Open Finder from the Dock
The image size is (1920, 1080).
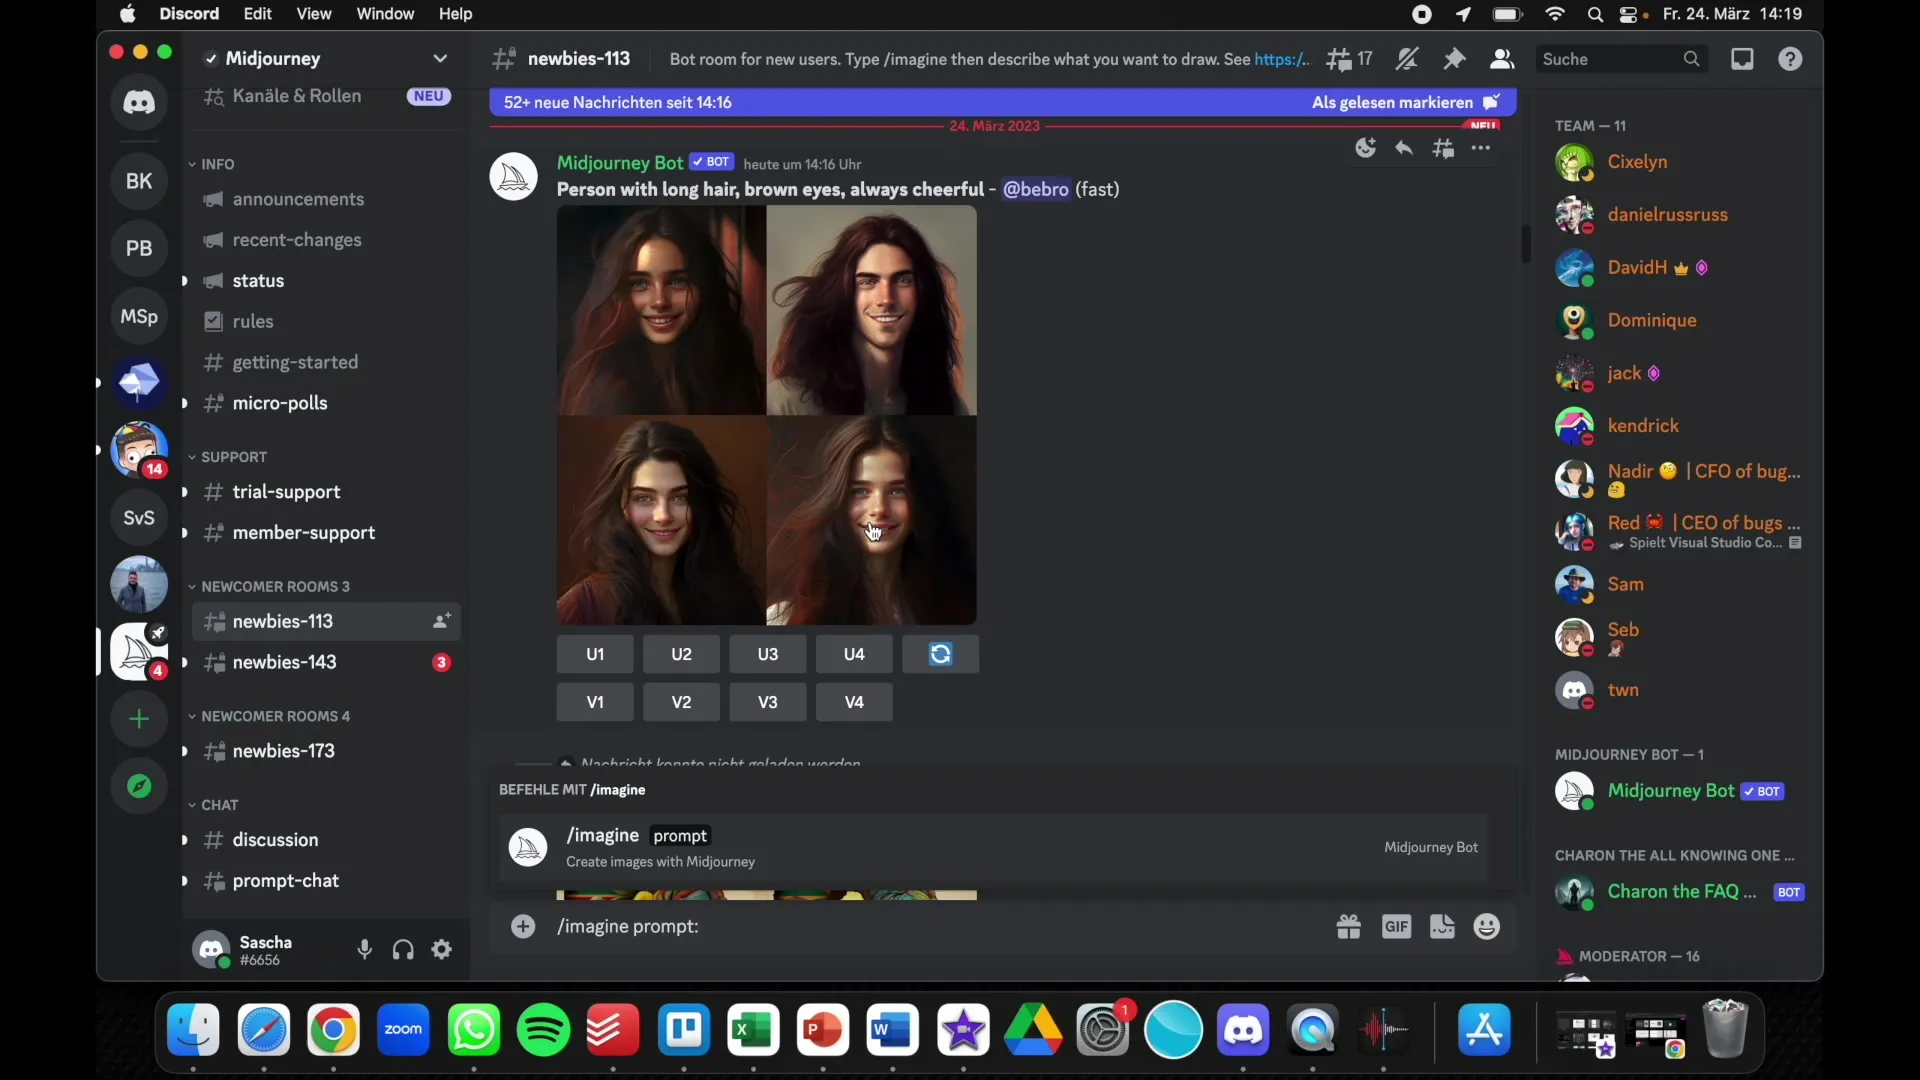pyautogui.click(x=193, y=1032)
